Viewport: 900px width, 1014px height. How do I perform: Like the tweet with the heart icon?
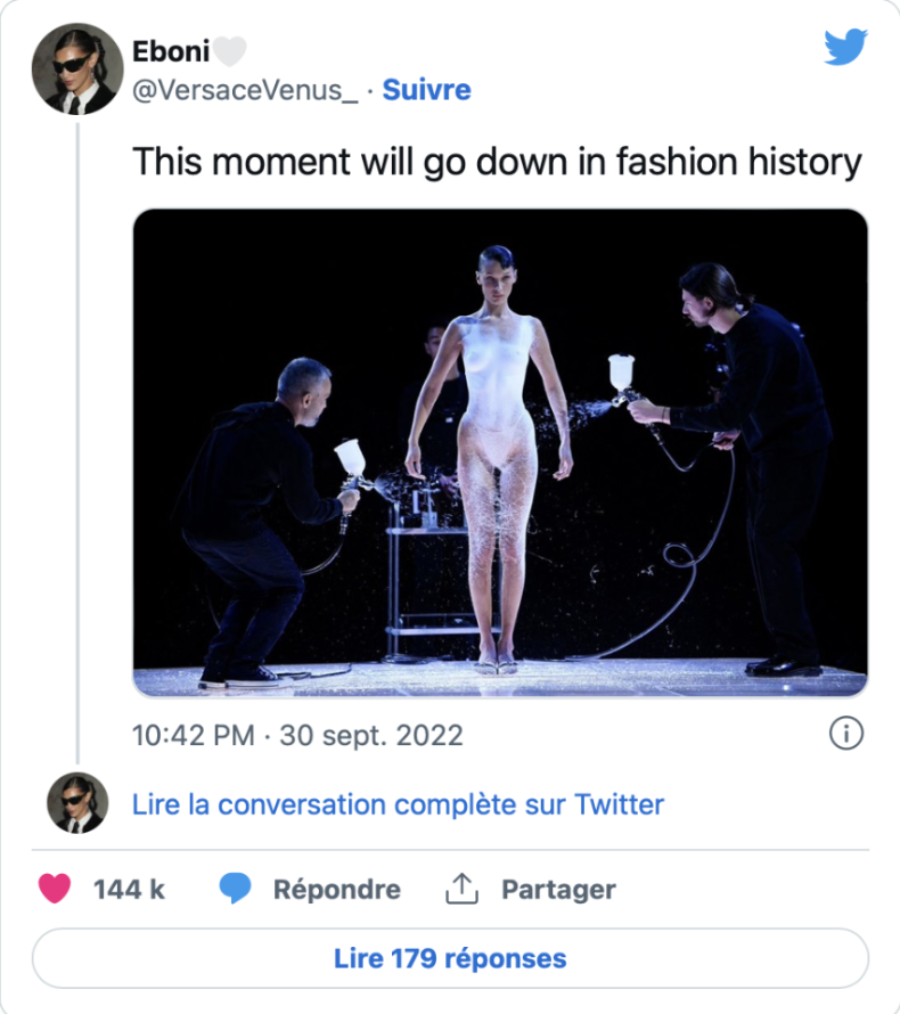coord(54,888)
